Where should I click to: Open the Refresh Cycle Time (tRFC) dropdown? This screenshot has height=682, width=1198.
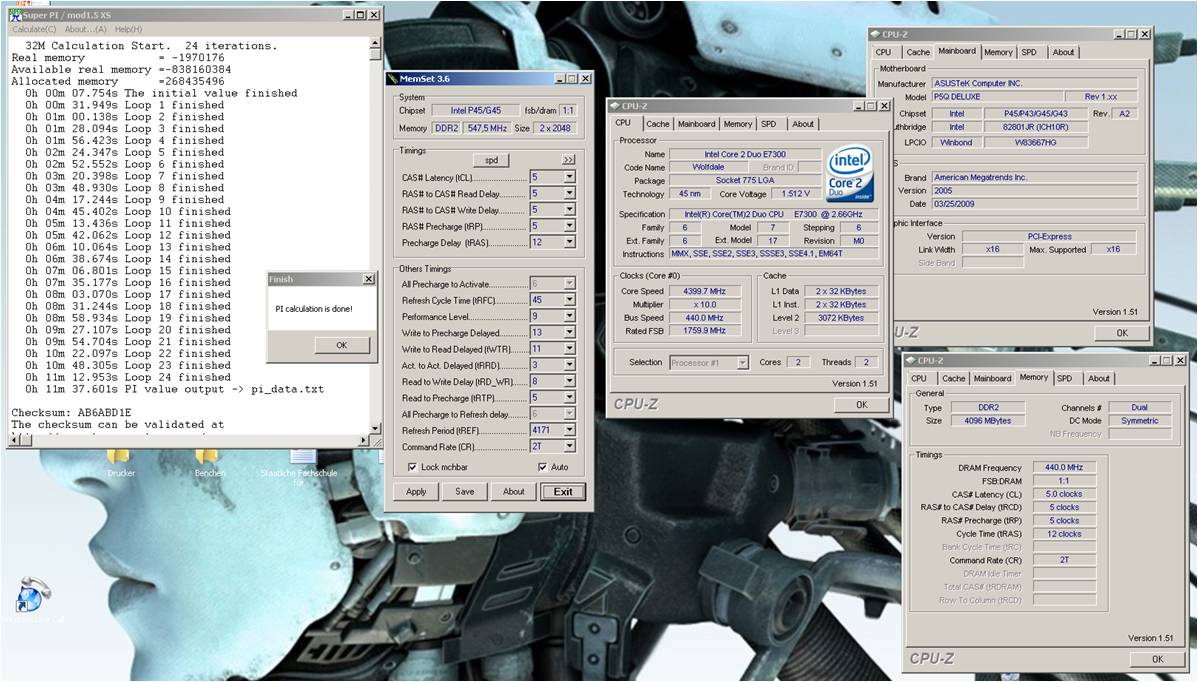pos(569,300)
